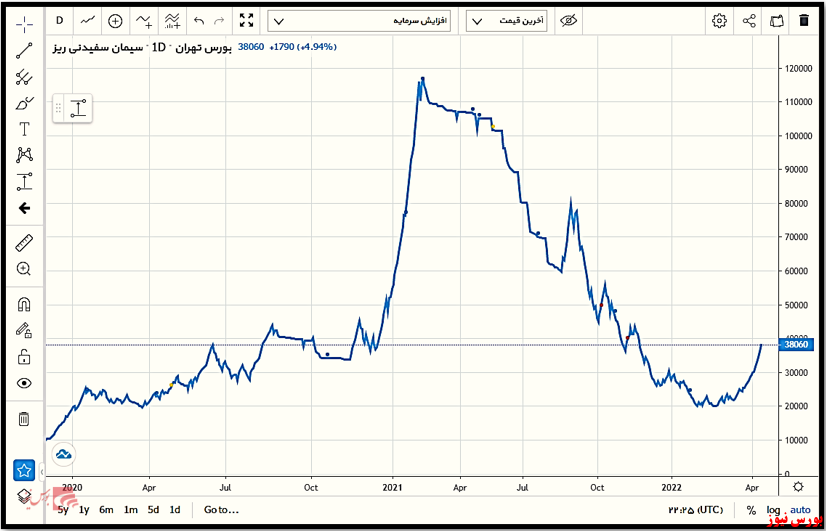This screenshot has height=531, width=826.
Task: Select the text annotation tool
Action: [x=25, y=129]
